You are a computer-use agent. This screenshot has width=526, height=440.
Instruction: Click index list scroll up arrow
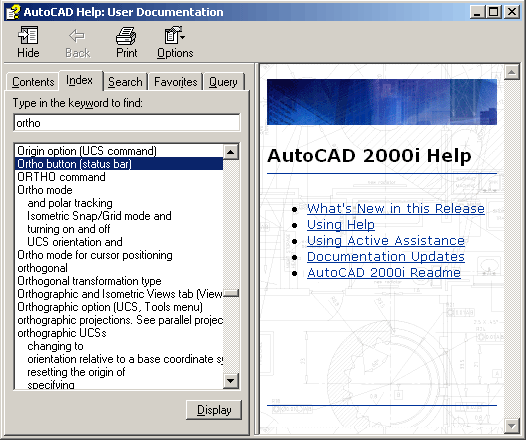(x=231, y=152)
